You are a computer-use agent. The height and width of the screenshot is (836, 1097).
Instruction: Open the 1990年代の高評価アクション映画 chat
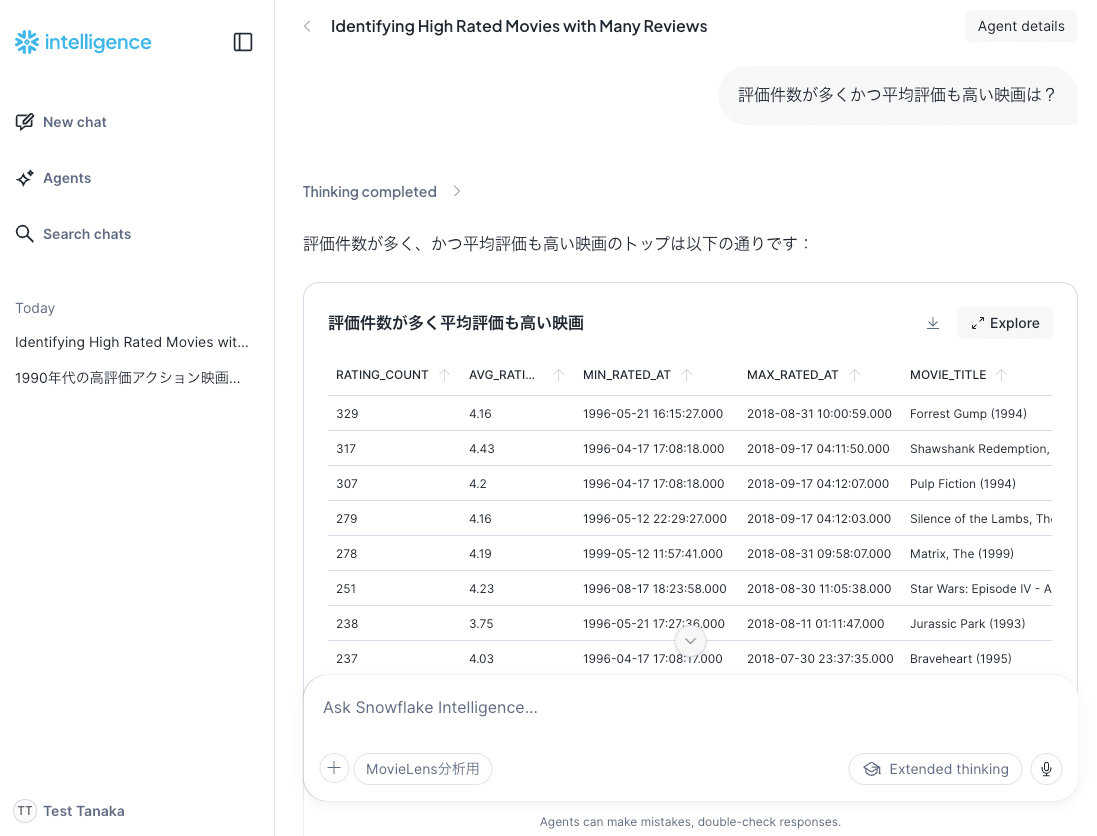(x=128, y=378)
